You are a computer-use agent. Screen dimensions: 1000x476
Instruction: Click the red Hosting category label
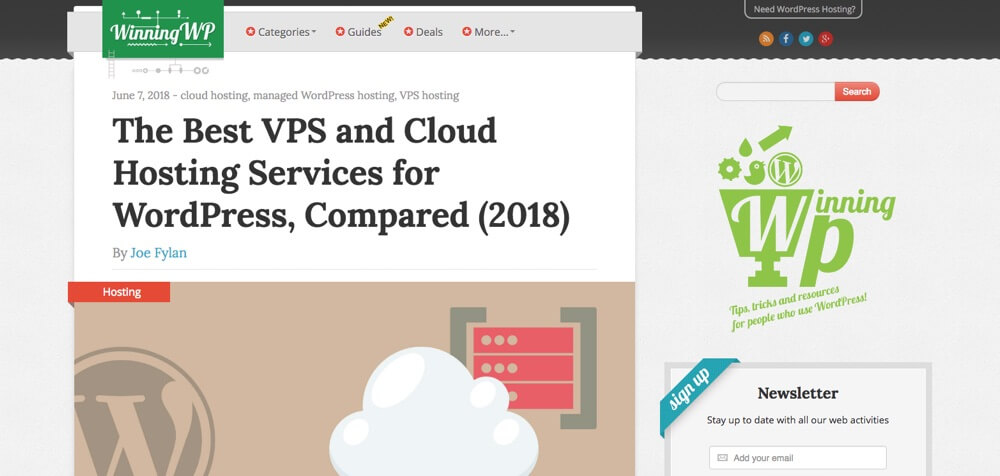(x=119, y=292)
